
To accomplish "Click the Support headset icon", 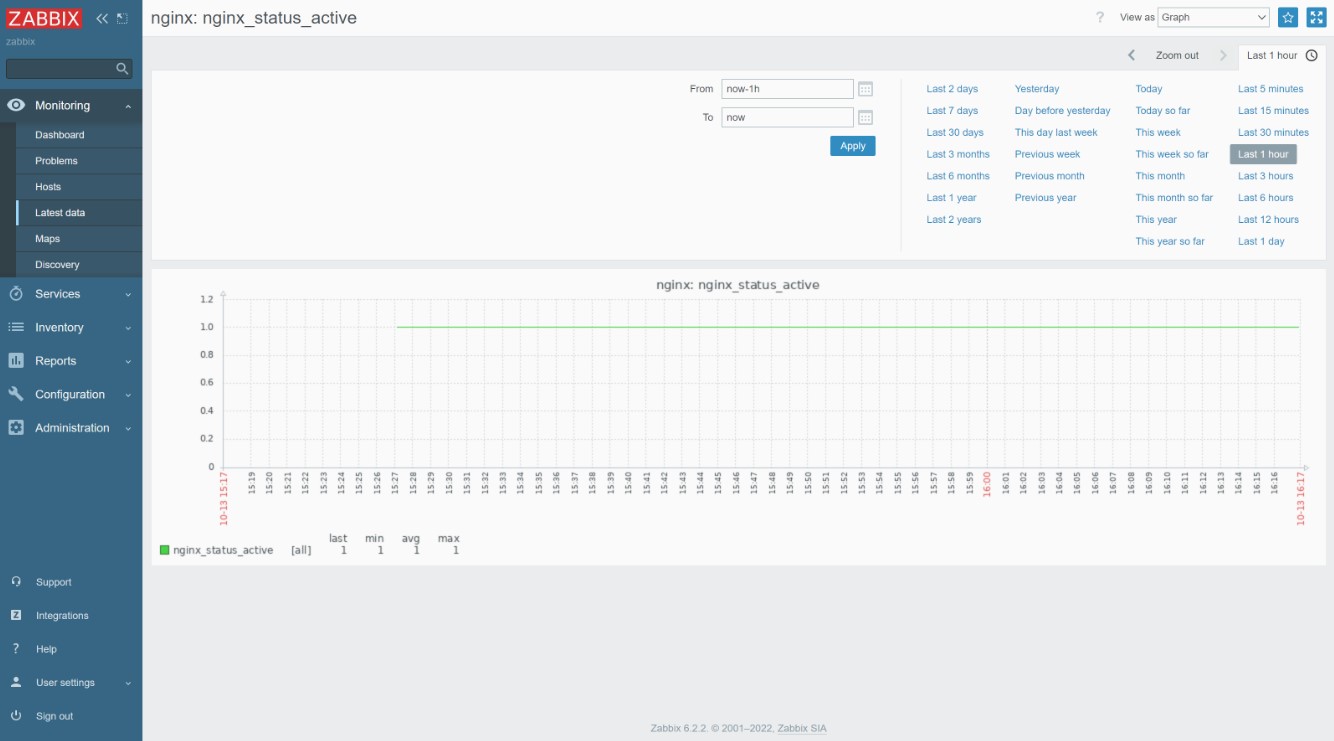I will [16, 582].
